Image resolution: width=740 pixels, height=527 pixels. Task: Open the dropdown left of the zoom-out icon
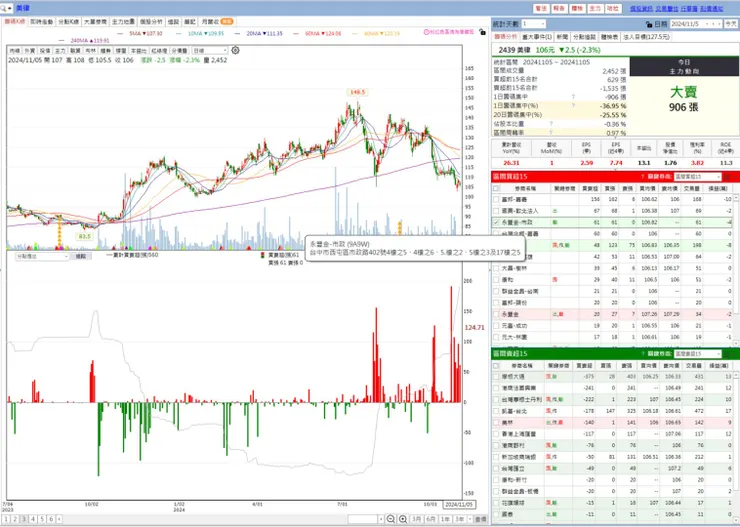click(381, 519)
